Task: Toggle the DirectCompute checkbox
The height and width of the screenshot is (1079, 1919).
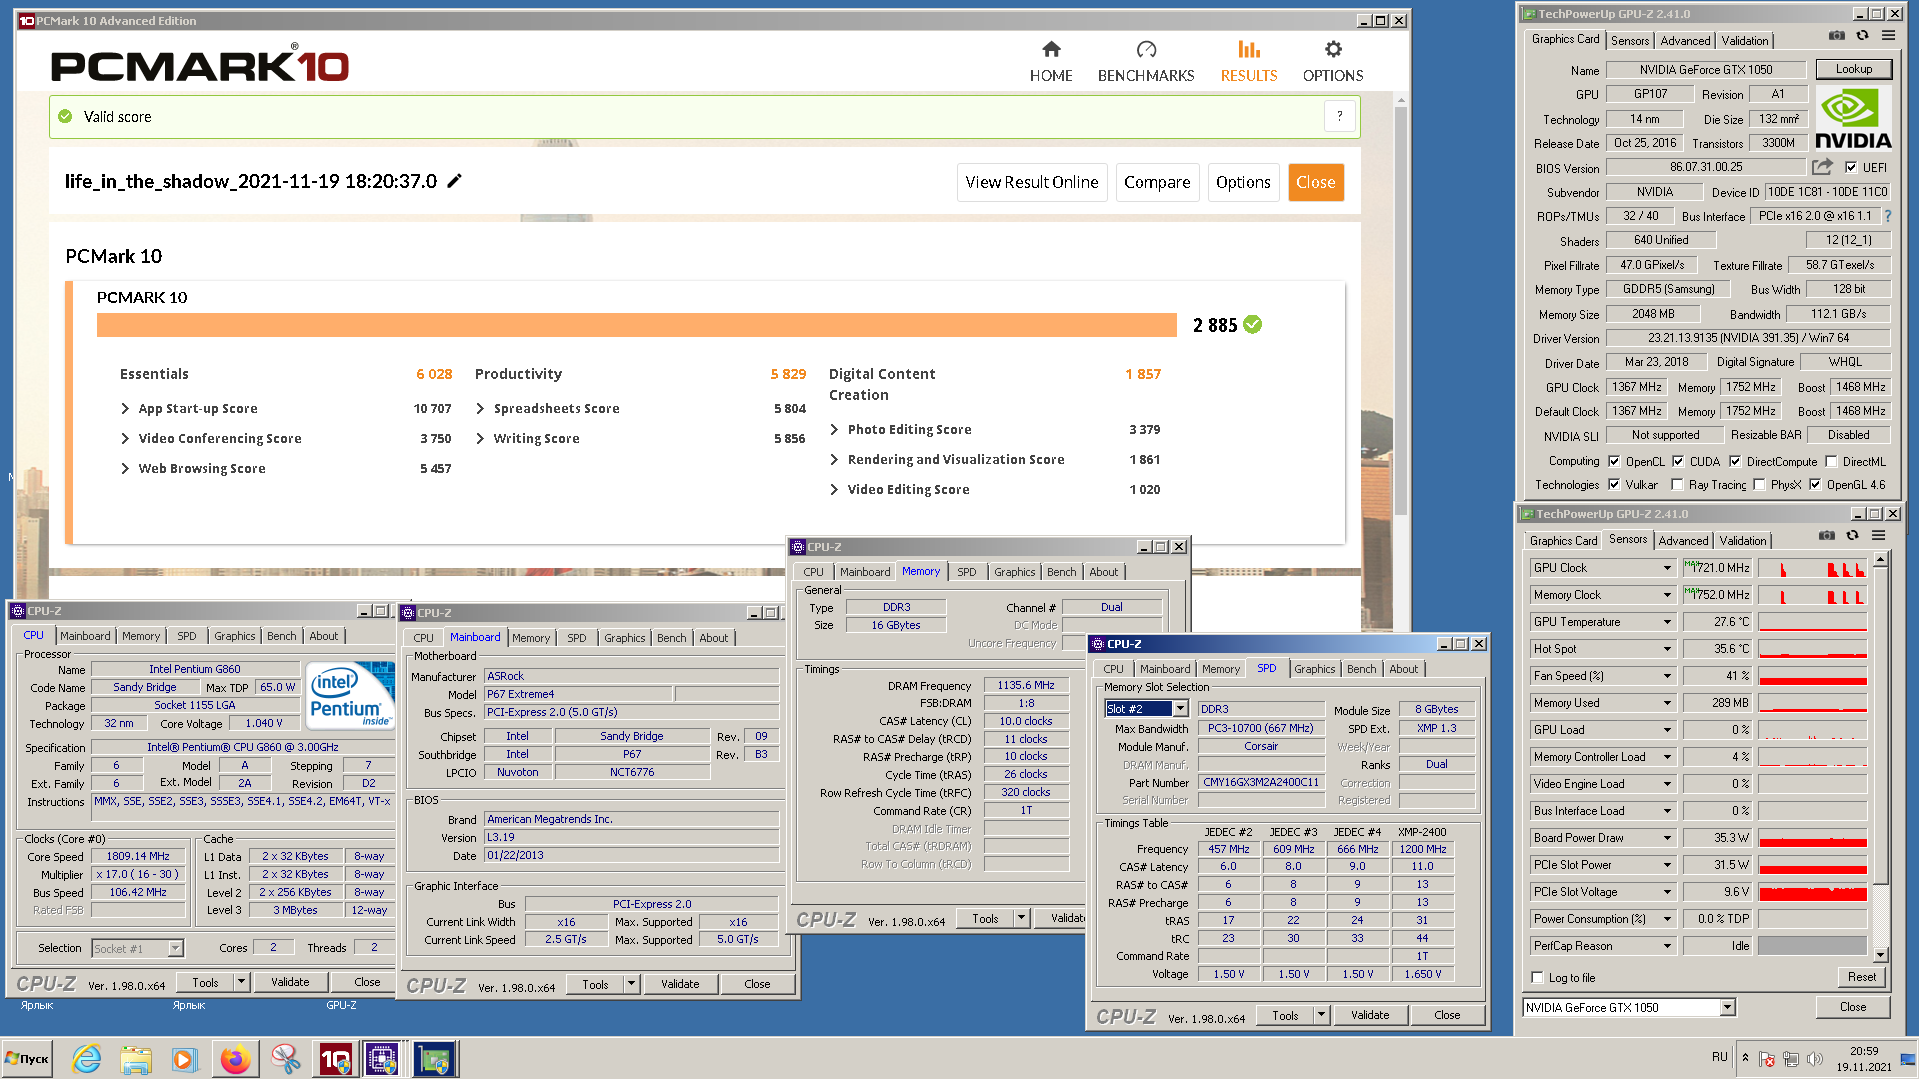Action: coord(1735,461)
